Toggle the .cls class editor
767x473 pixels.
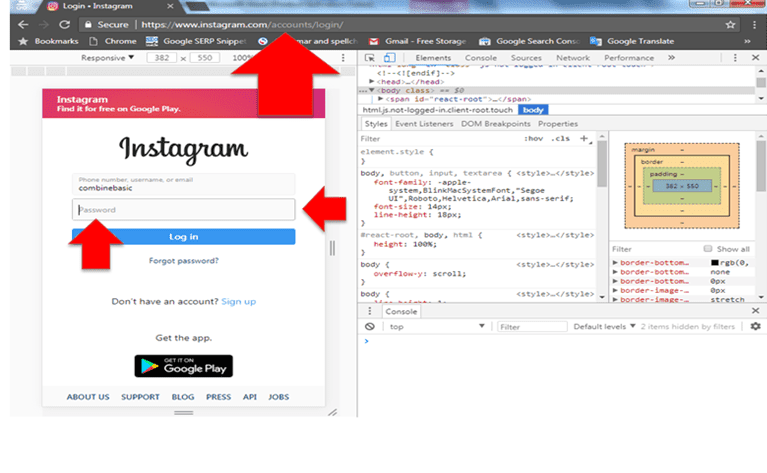click(x=561, y=138)
